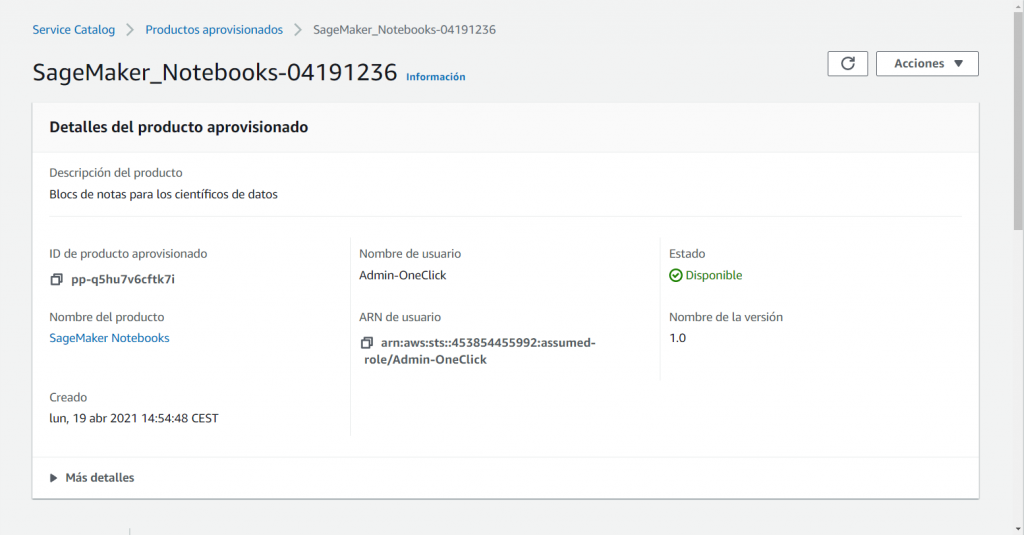This screenshot has height=535, width=1024.
Task: Click the Nombre de la versión label
Action: tap(726, 317)
